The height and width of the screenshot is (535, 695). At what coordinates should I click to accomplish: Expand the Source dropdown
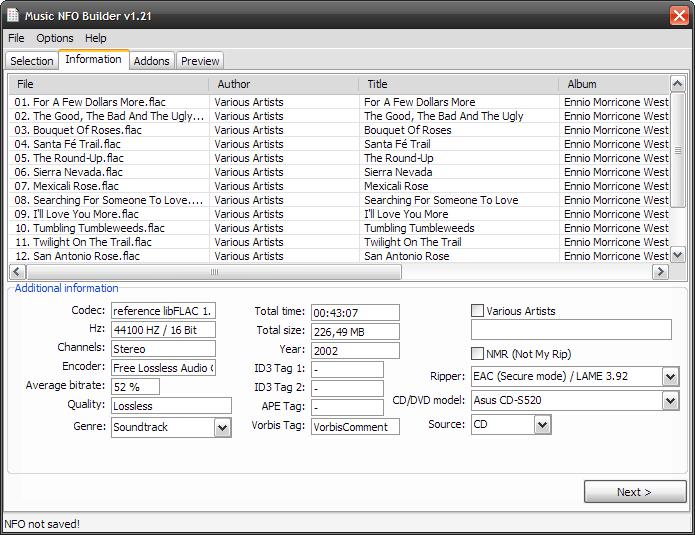(542, 425)
